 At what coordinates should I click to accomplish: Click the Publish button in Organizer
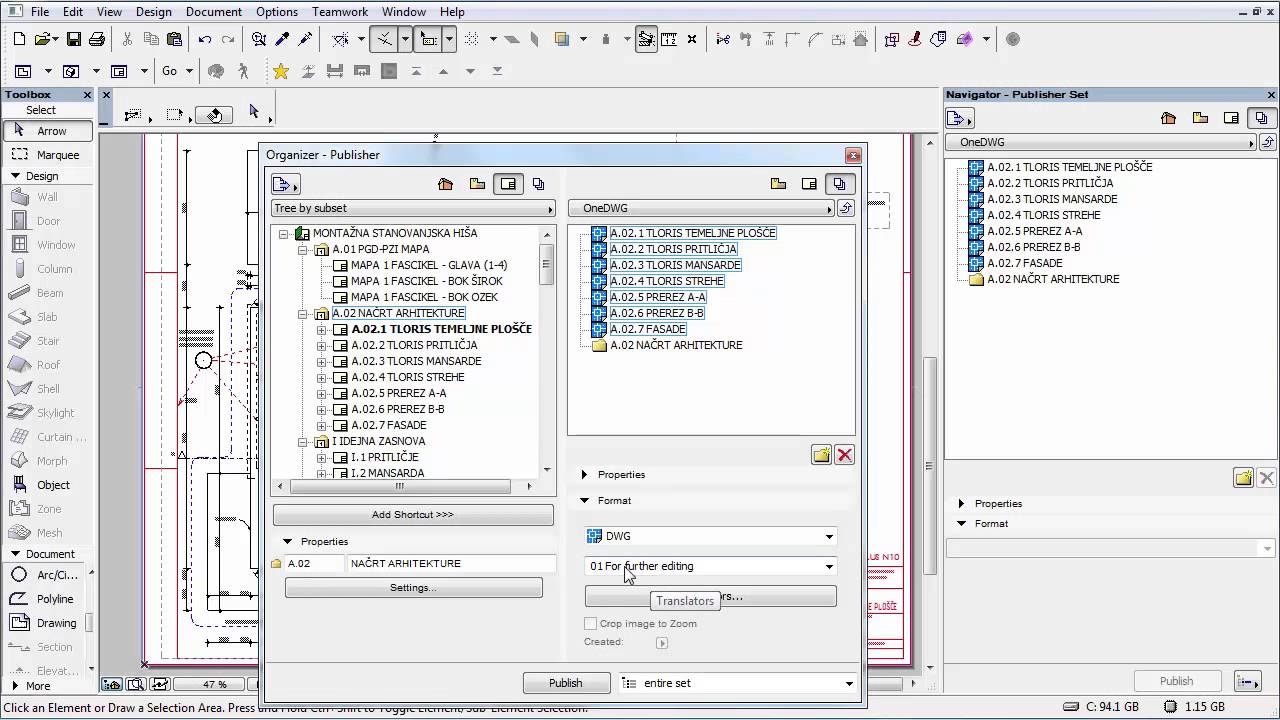[566, 683]
